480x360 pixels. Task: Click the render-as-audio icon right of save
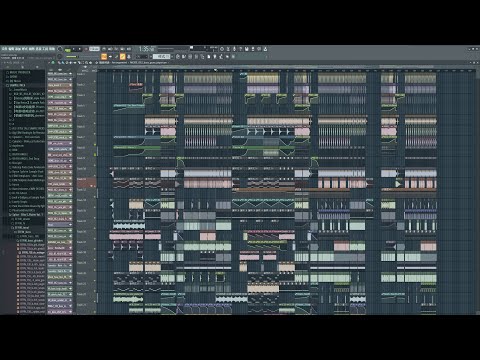pos(253,49)
